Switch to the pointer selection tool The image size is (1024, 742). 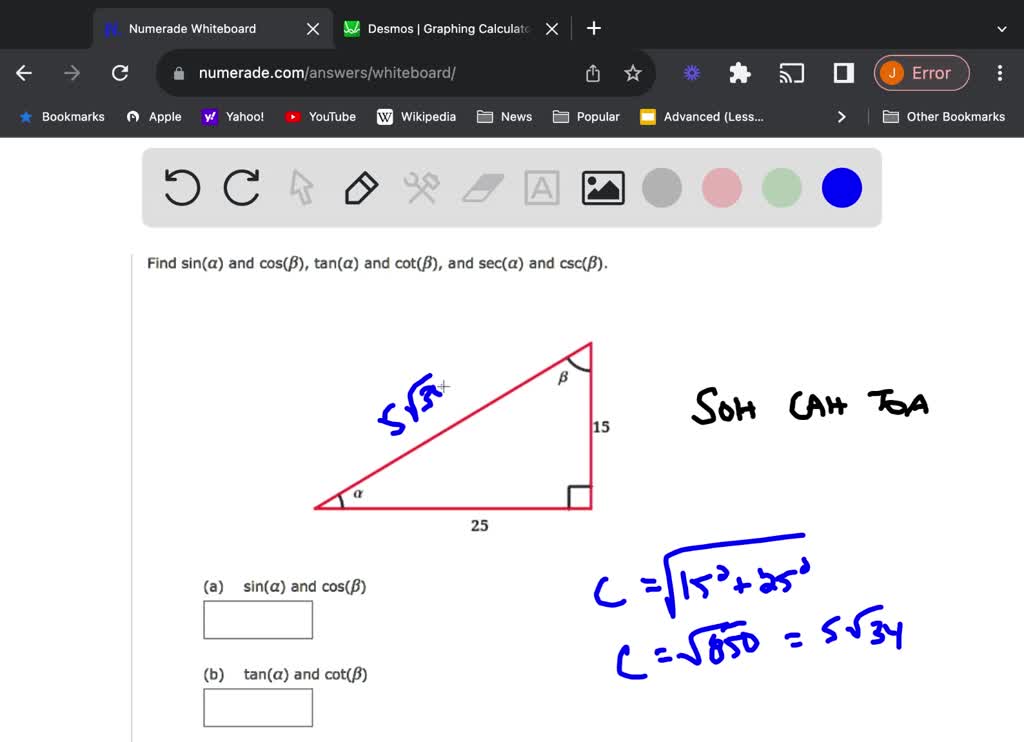pyautogui.click(x=301, y=187)
